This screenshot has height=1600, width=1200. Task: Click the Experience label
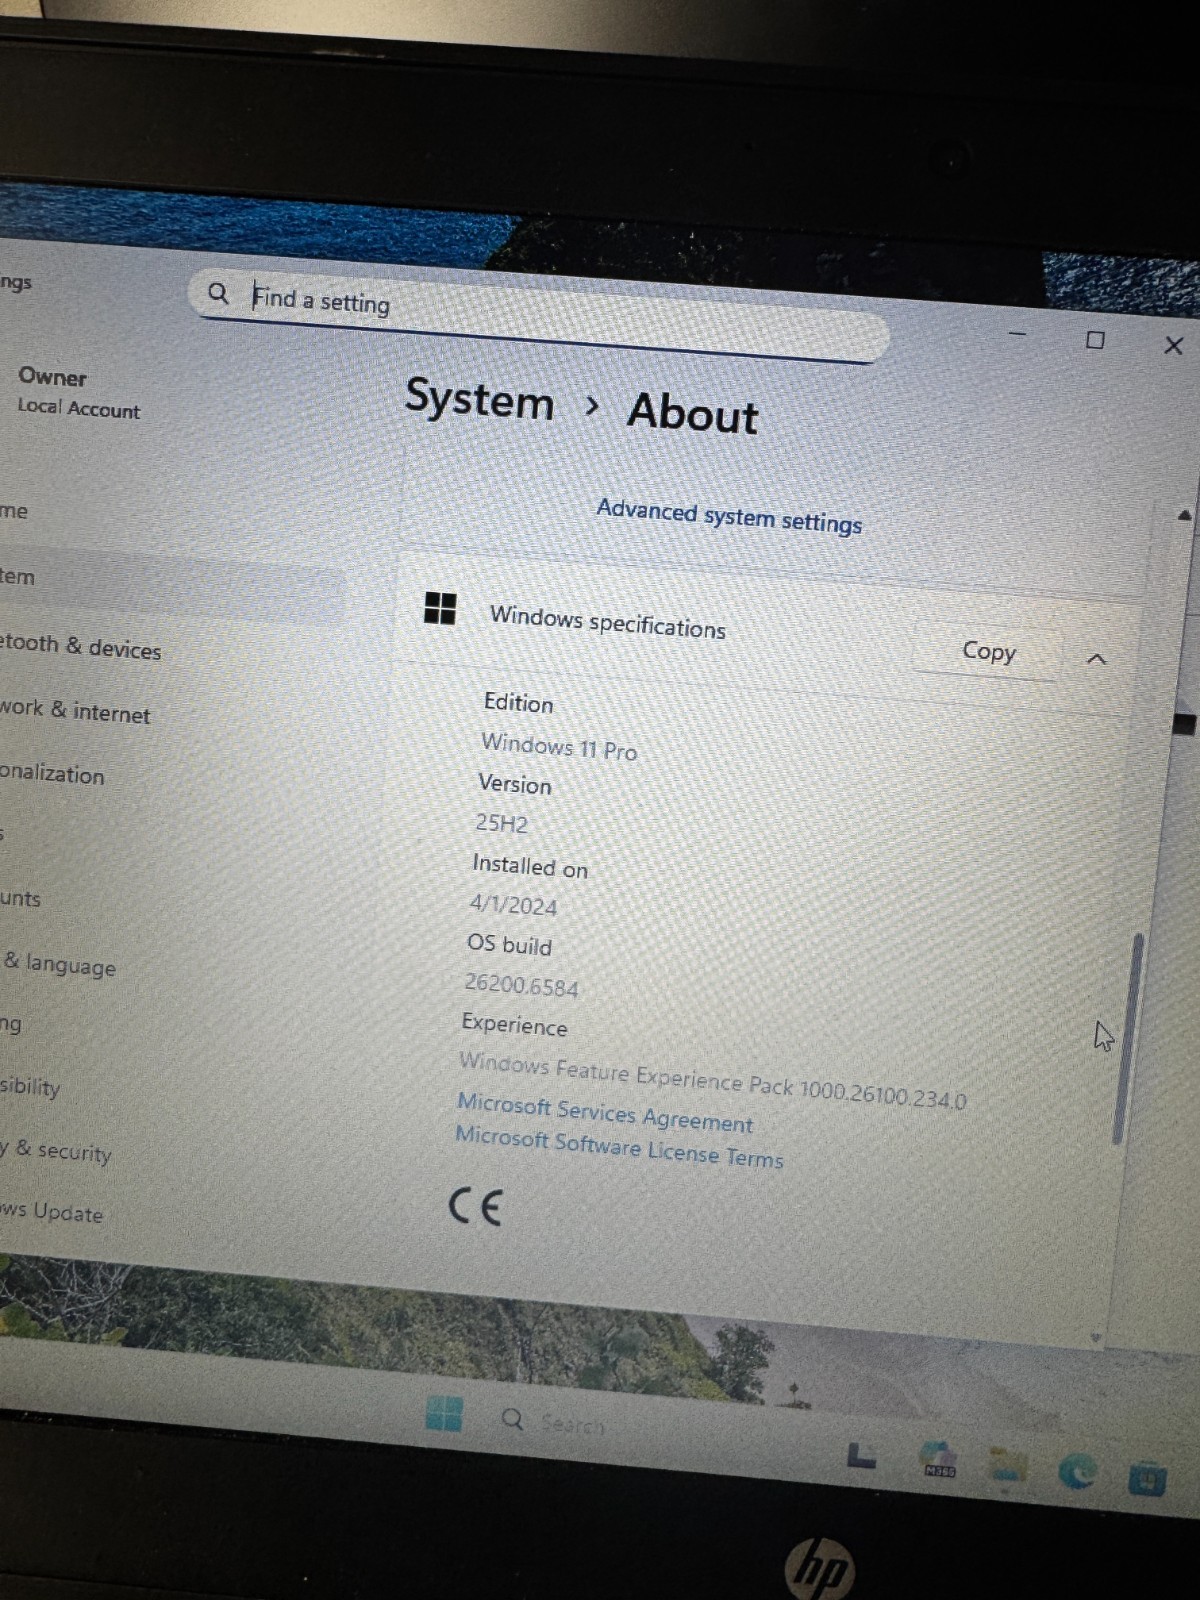click(x=514, y=1024)
